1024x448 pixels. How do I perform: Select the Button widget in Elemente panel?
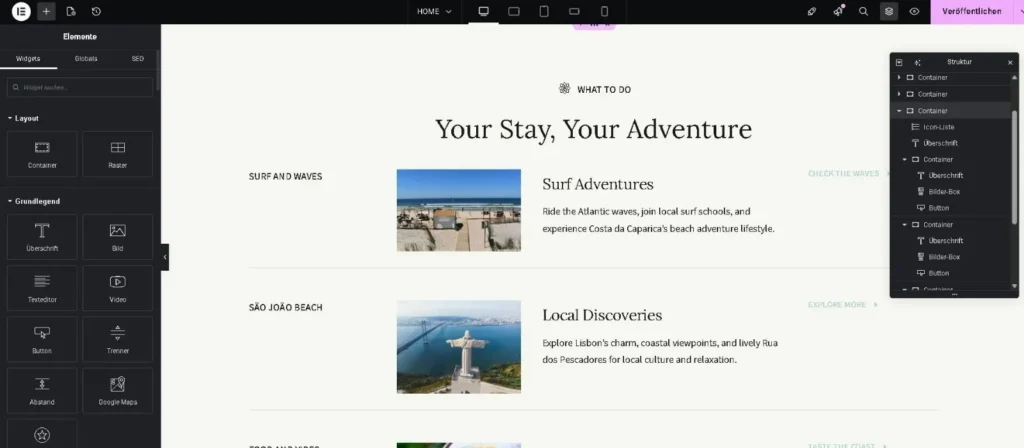point(42,339)
